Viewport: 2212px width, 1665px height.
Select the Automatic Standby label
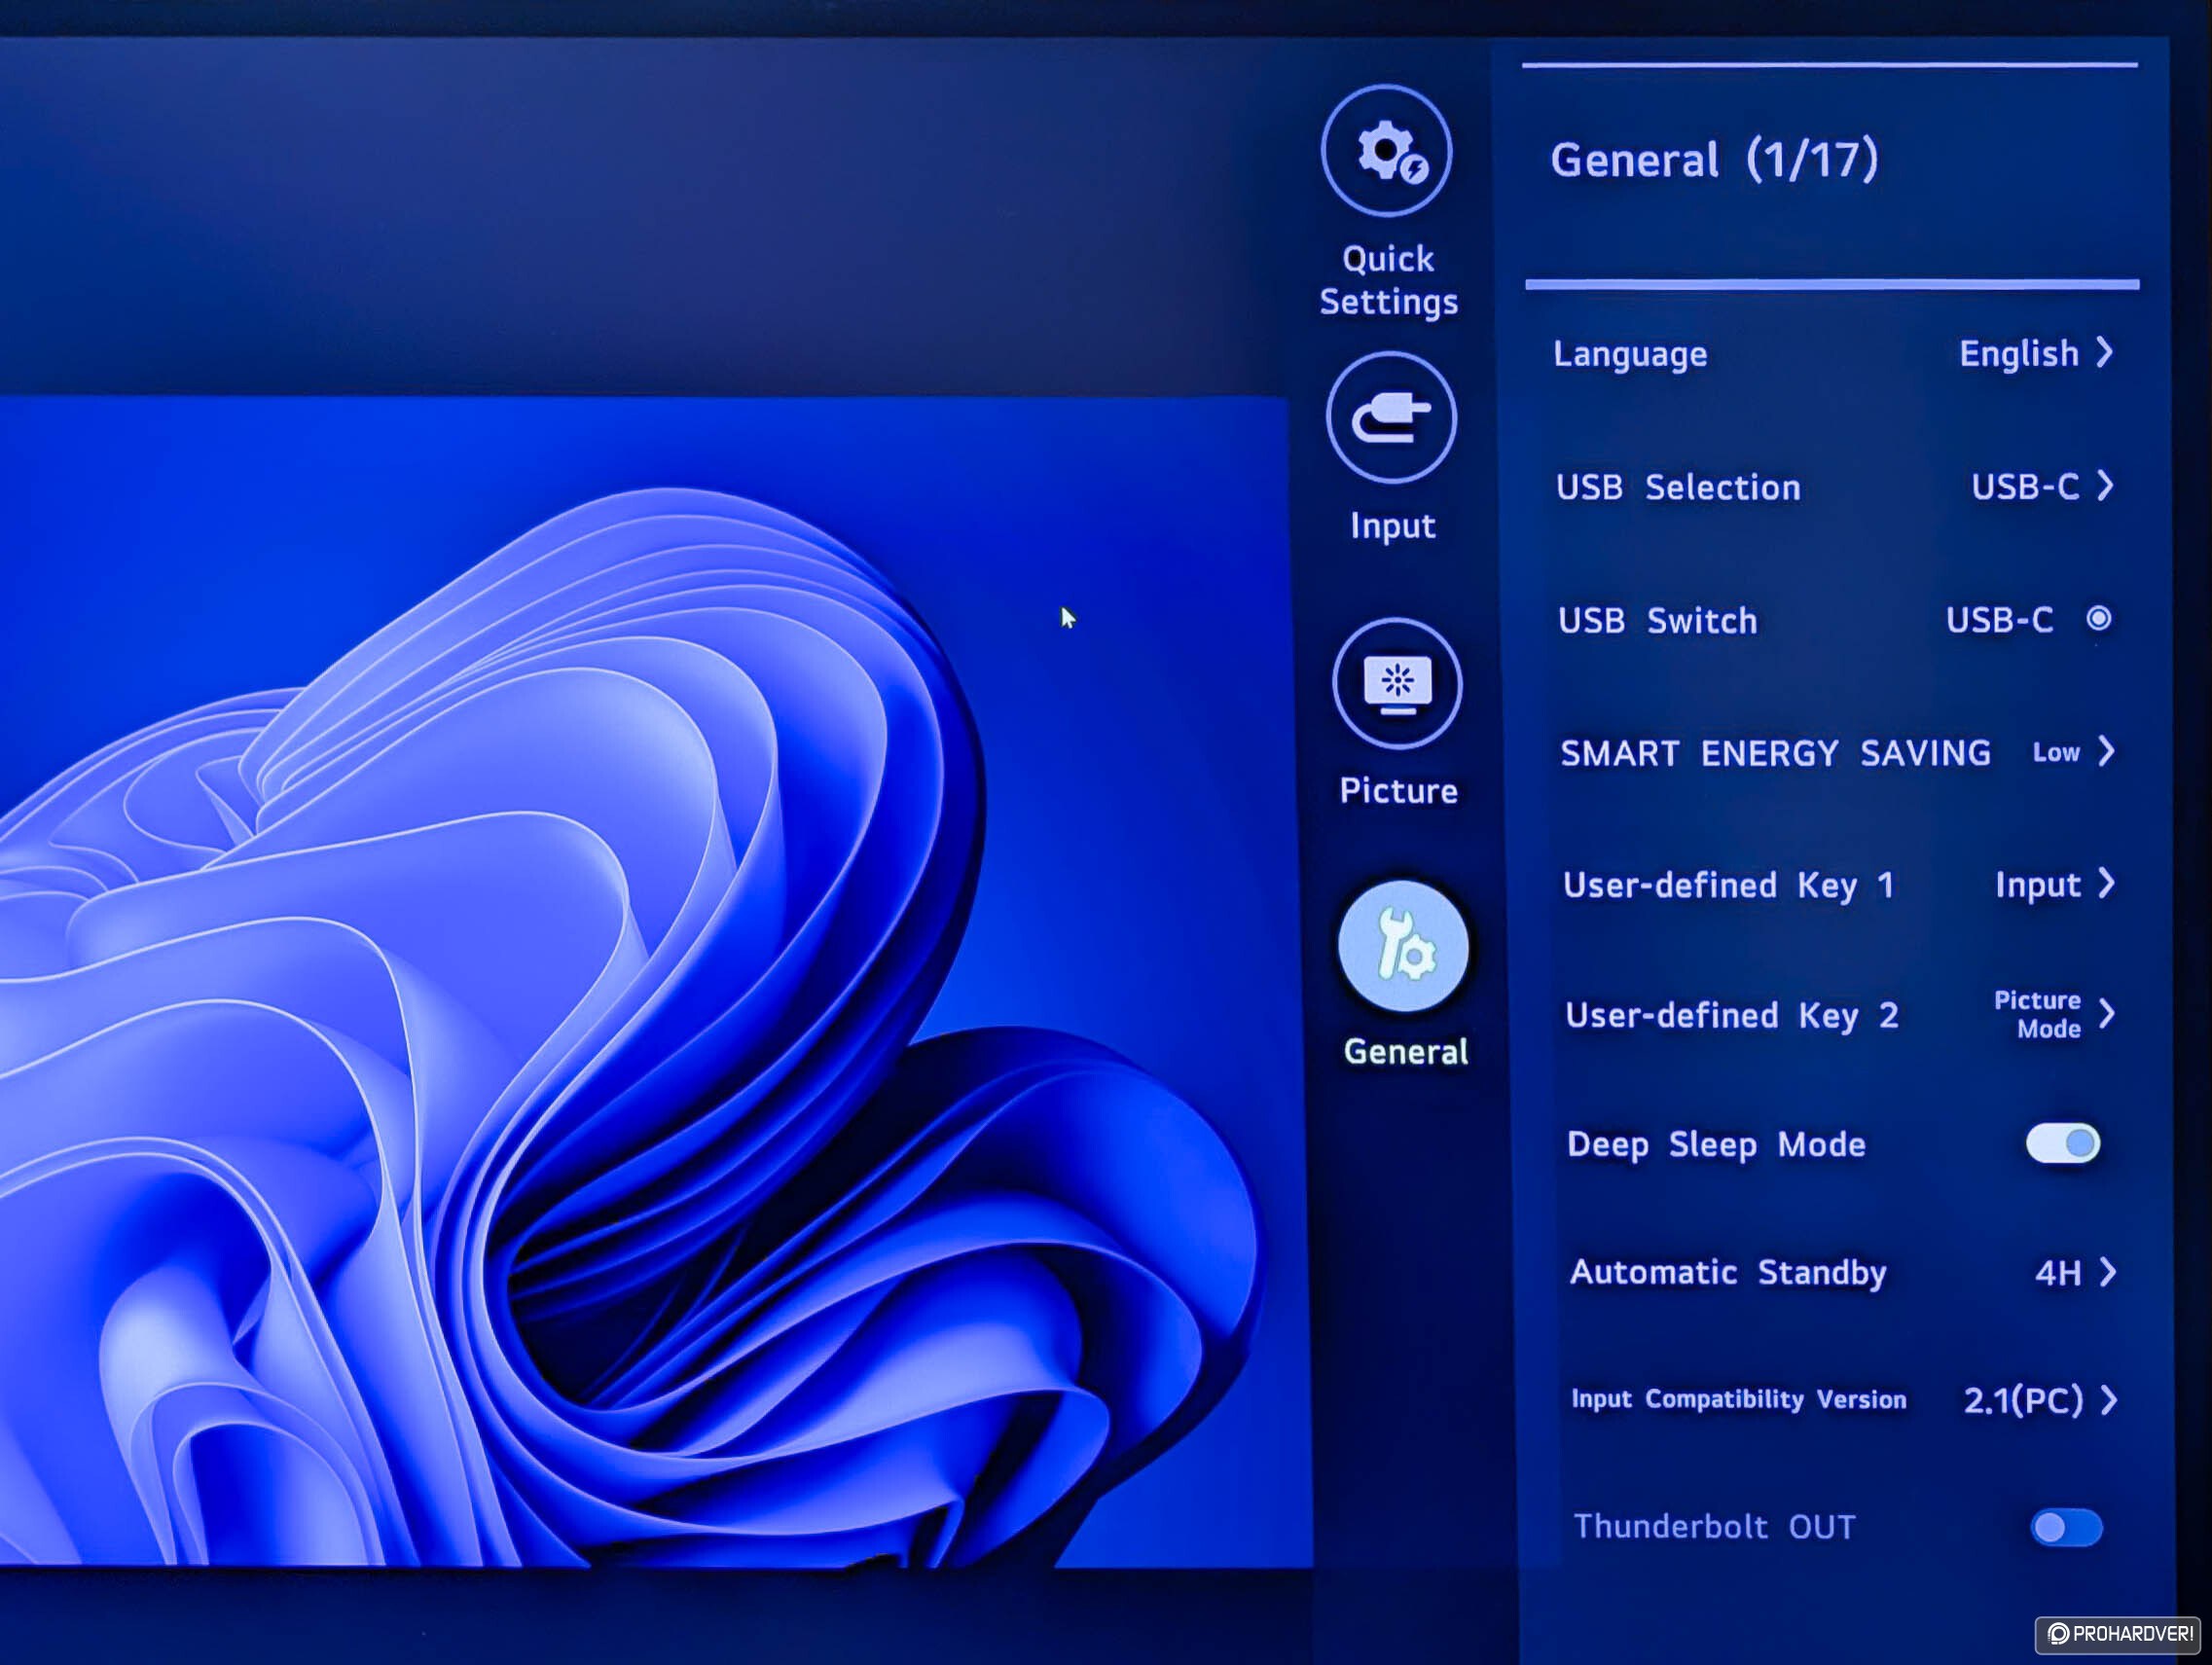[x=1728, y=1273]
